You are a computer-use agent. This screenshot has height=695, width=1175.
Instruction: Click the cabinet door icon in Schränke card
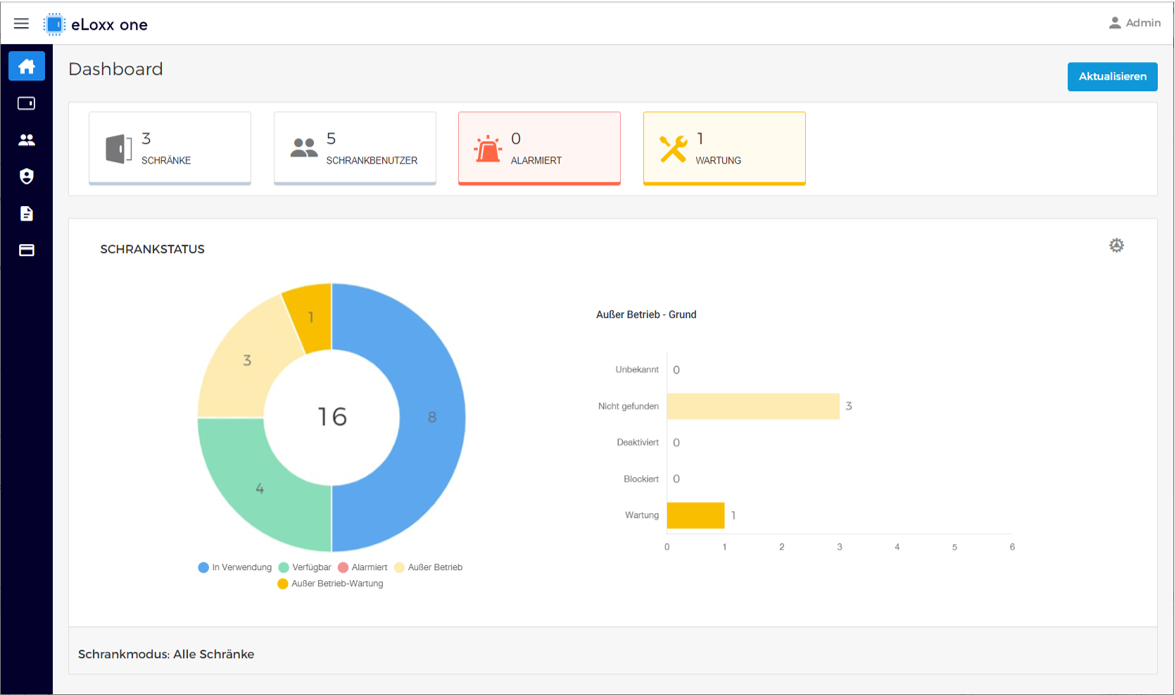118,148
